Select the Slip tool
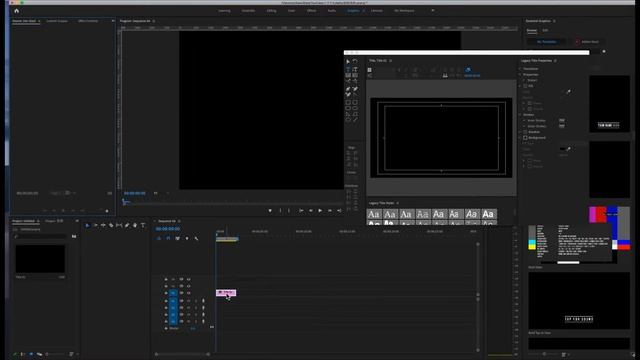Screen dimensions: 640x360 (119, 225)
